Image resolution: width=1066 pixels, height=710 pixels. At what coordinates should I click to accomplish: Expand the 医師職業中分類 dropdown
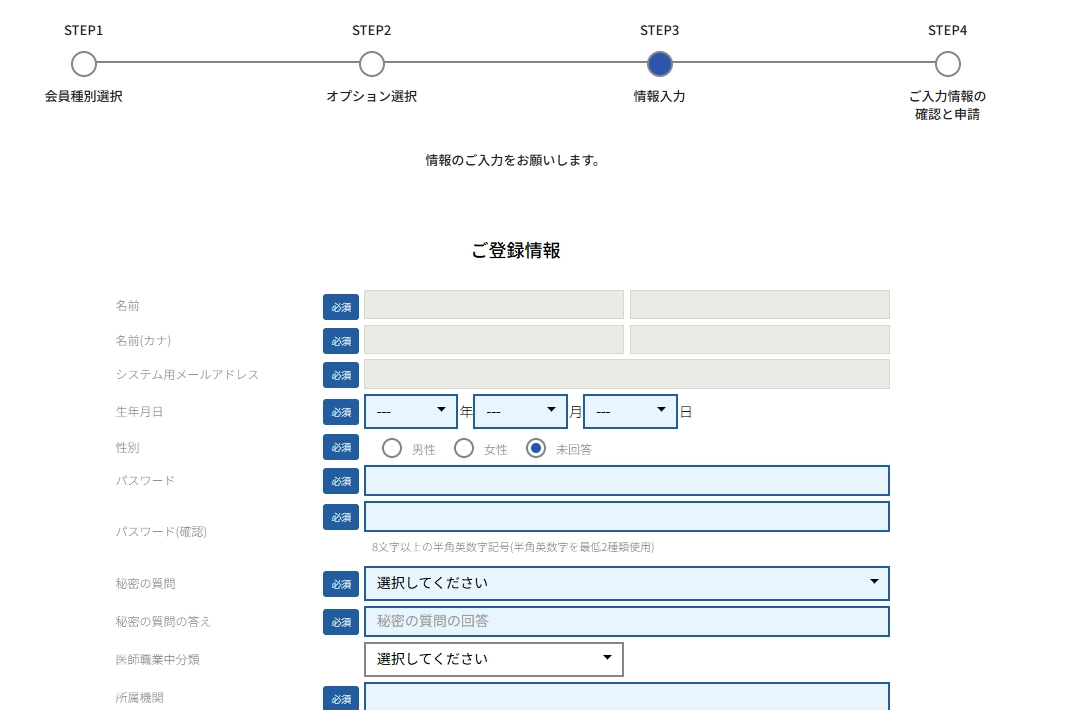(493, 659)
